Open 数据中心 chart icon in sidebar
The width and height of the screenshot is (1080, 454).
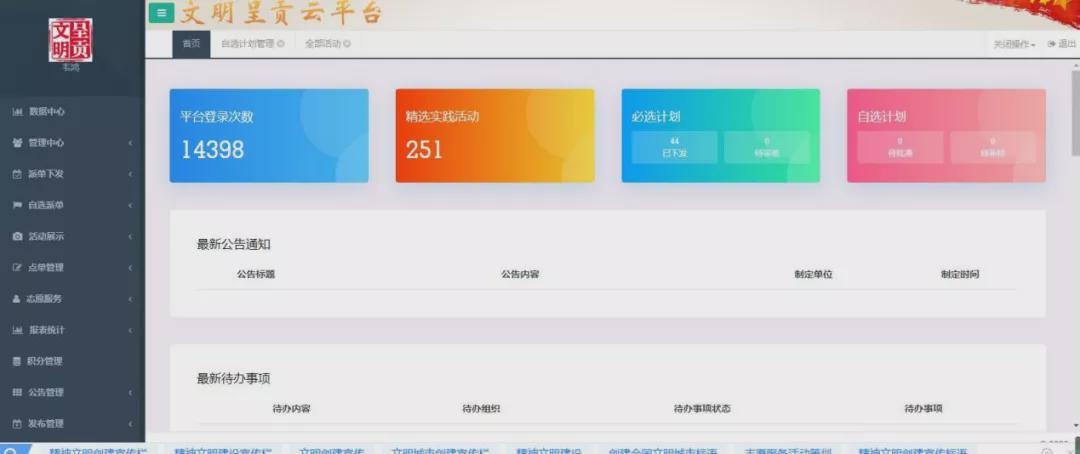[17, 112]
